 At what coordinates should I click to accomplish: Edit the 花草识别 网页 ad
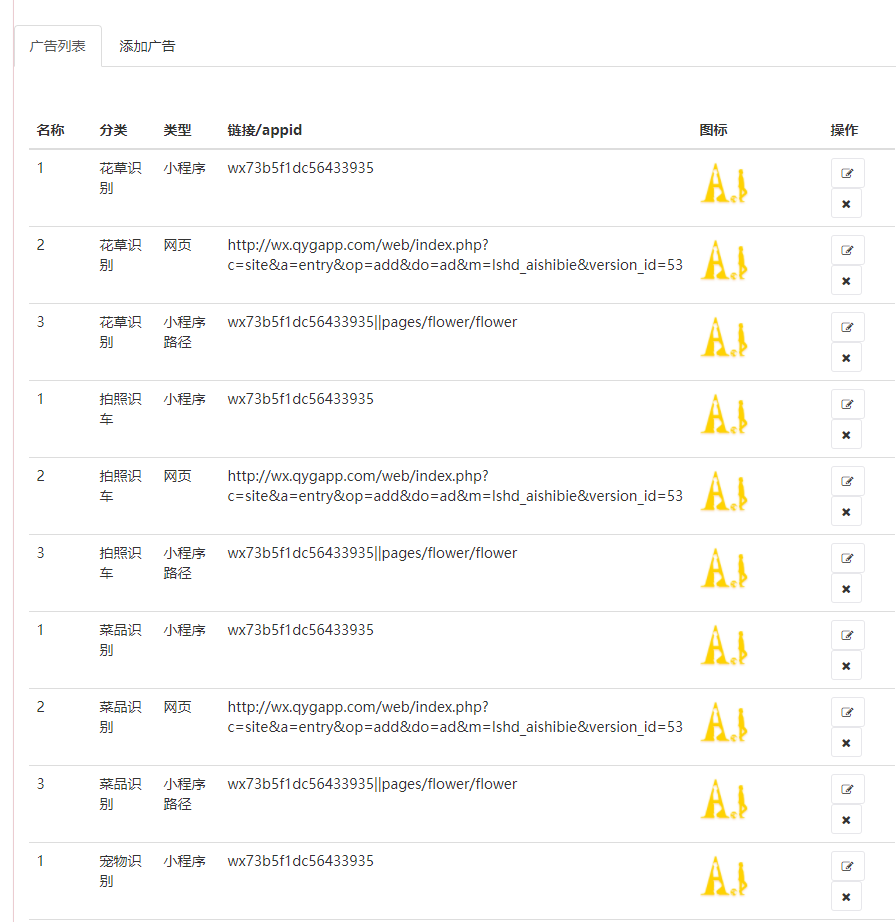[847, 250]
